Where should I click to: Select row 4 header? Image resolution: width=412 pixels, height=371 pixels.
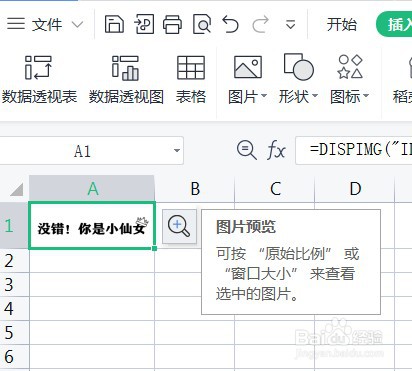14,308
